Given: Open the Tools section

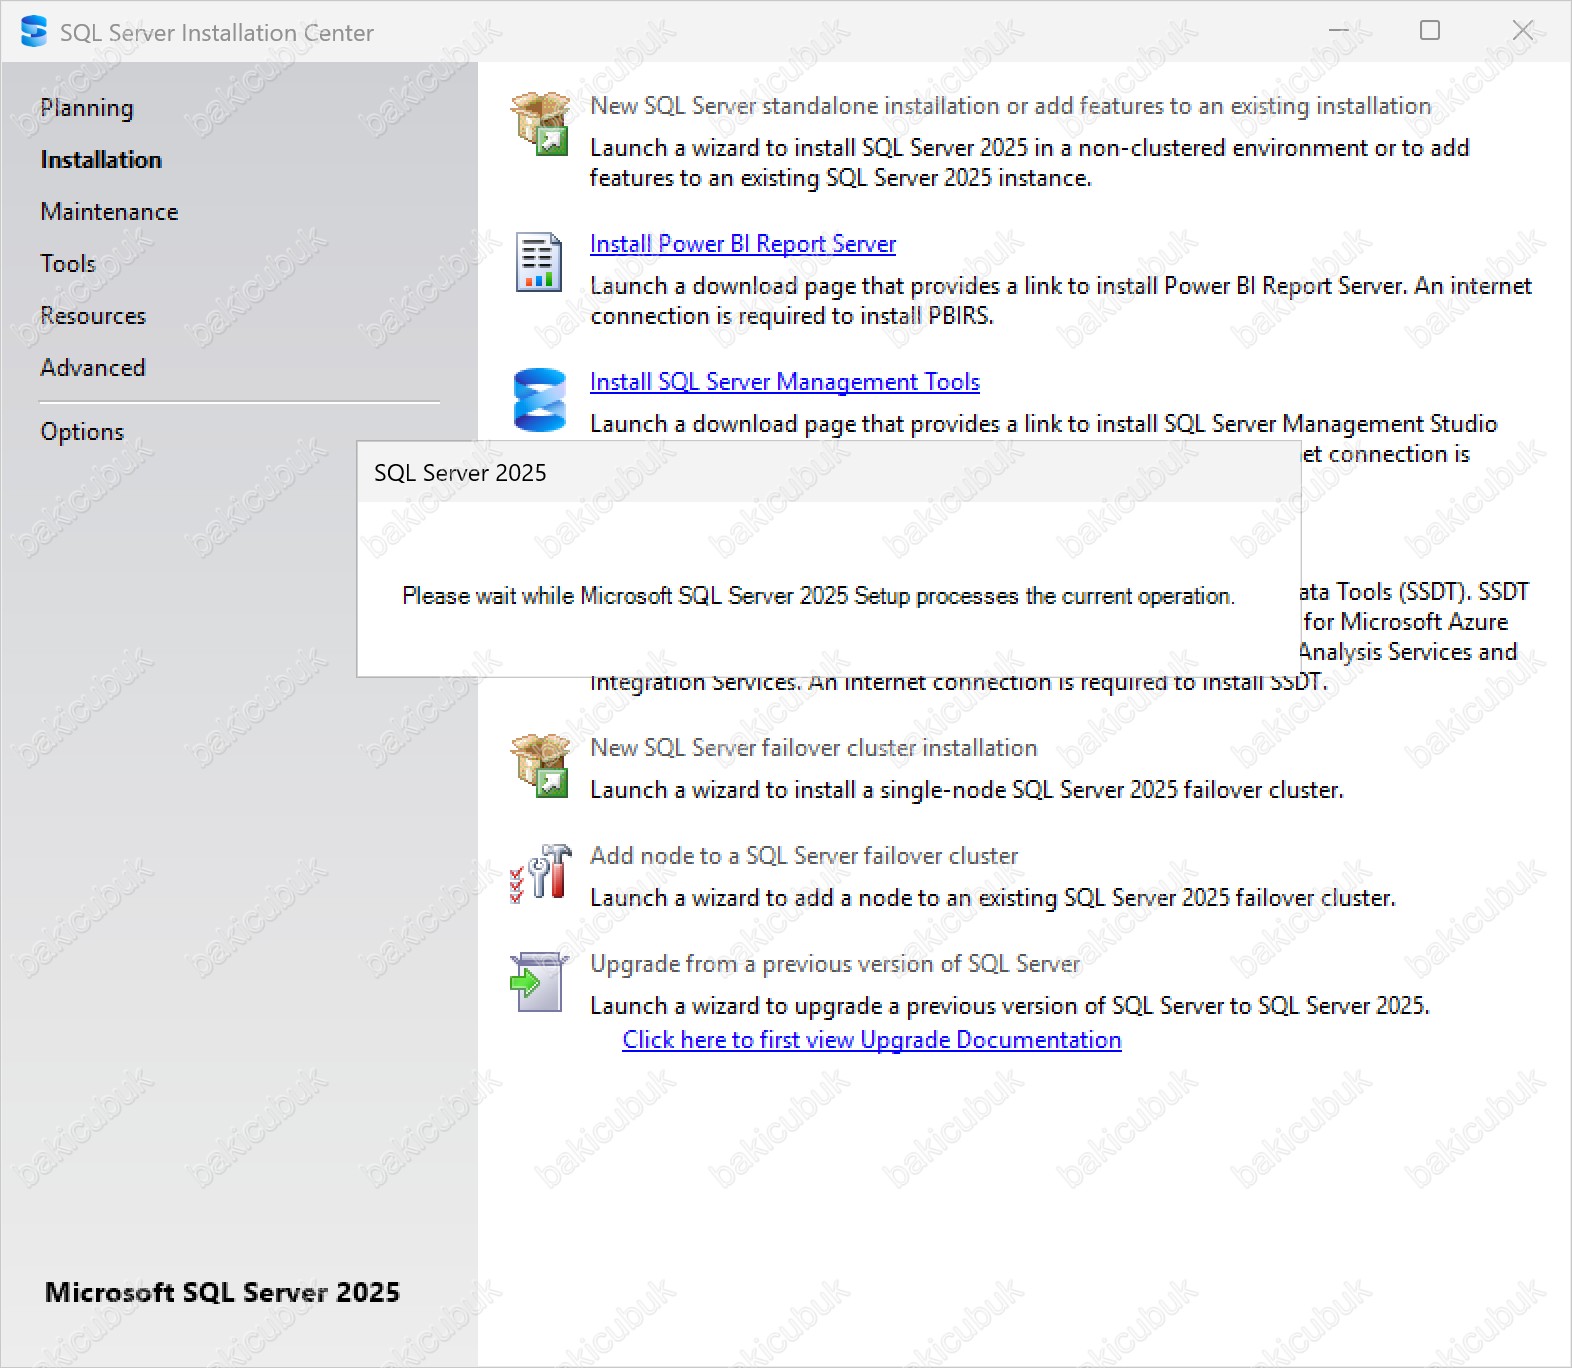Looking at the screenshot, I should click(68, 264).
